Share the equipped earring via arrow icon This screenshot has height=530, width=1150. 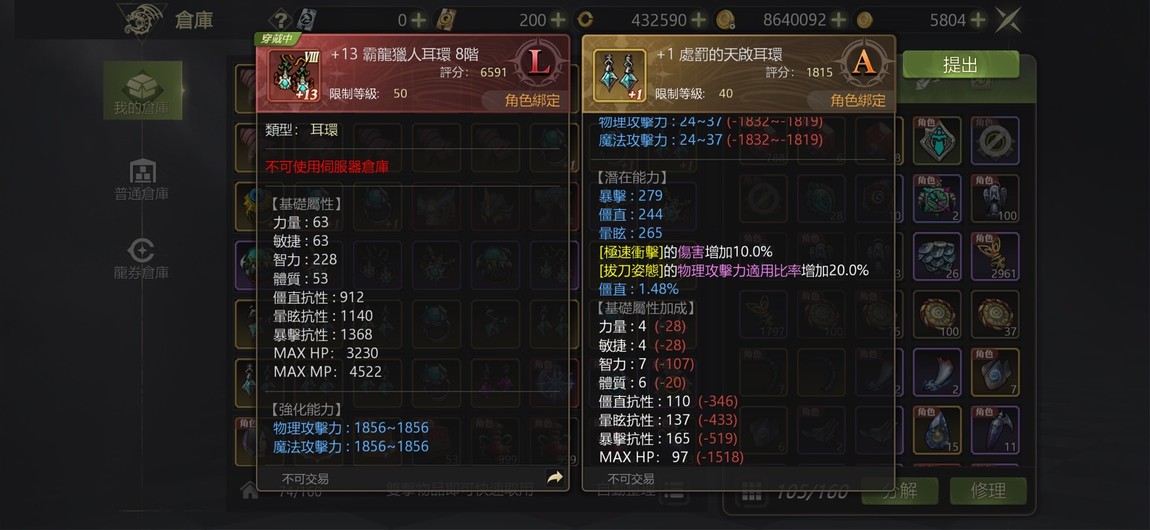(x=555, y=478)
